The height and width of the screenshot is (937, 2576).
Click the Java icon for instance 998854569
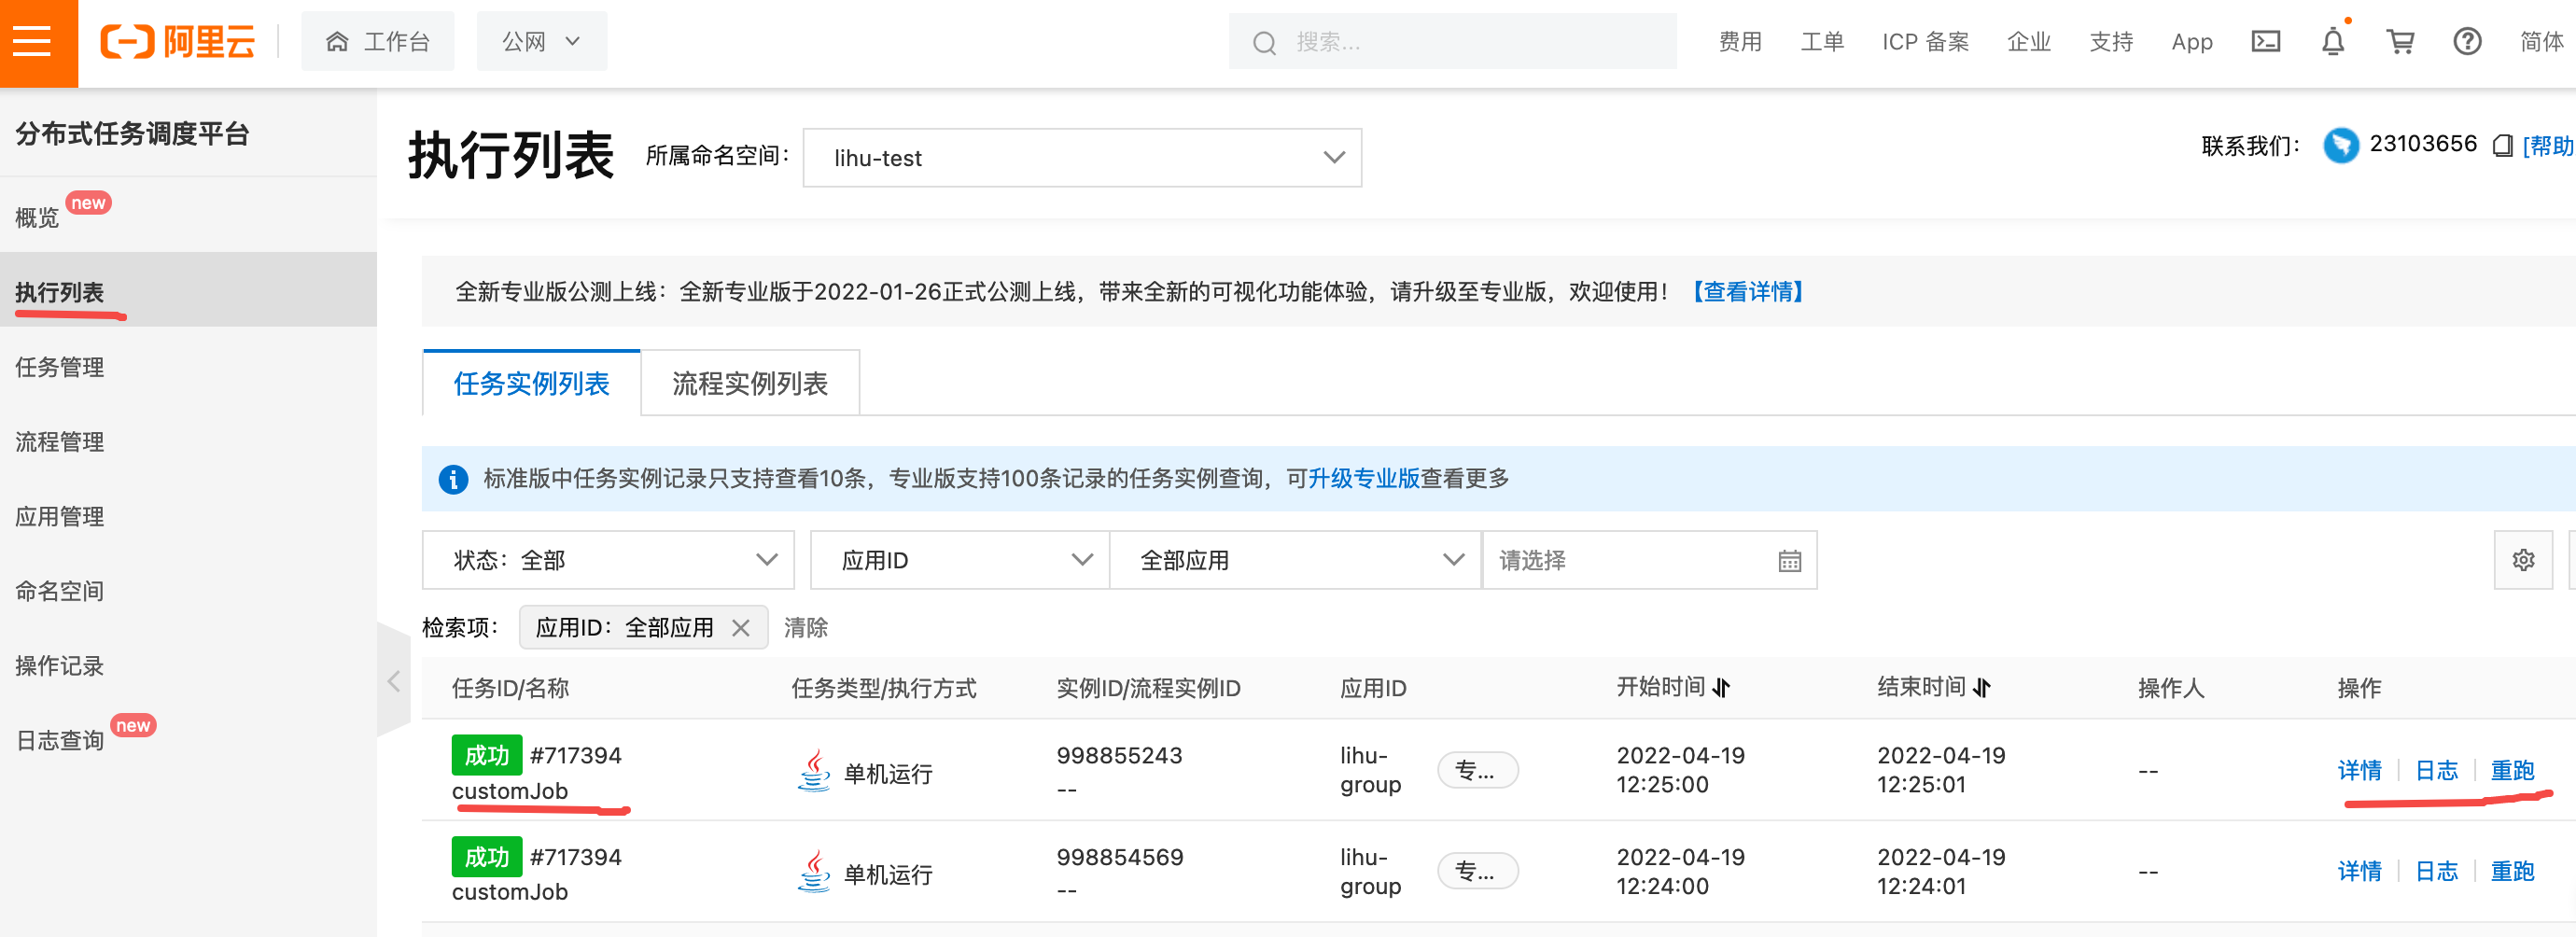(814, 872)
